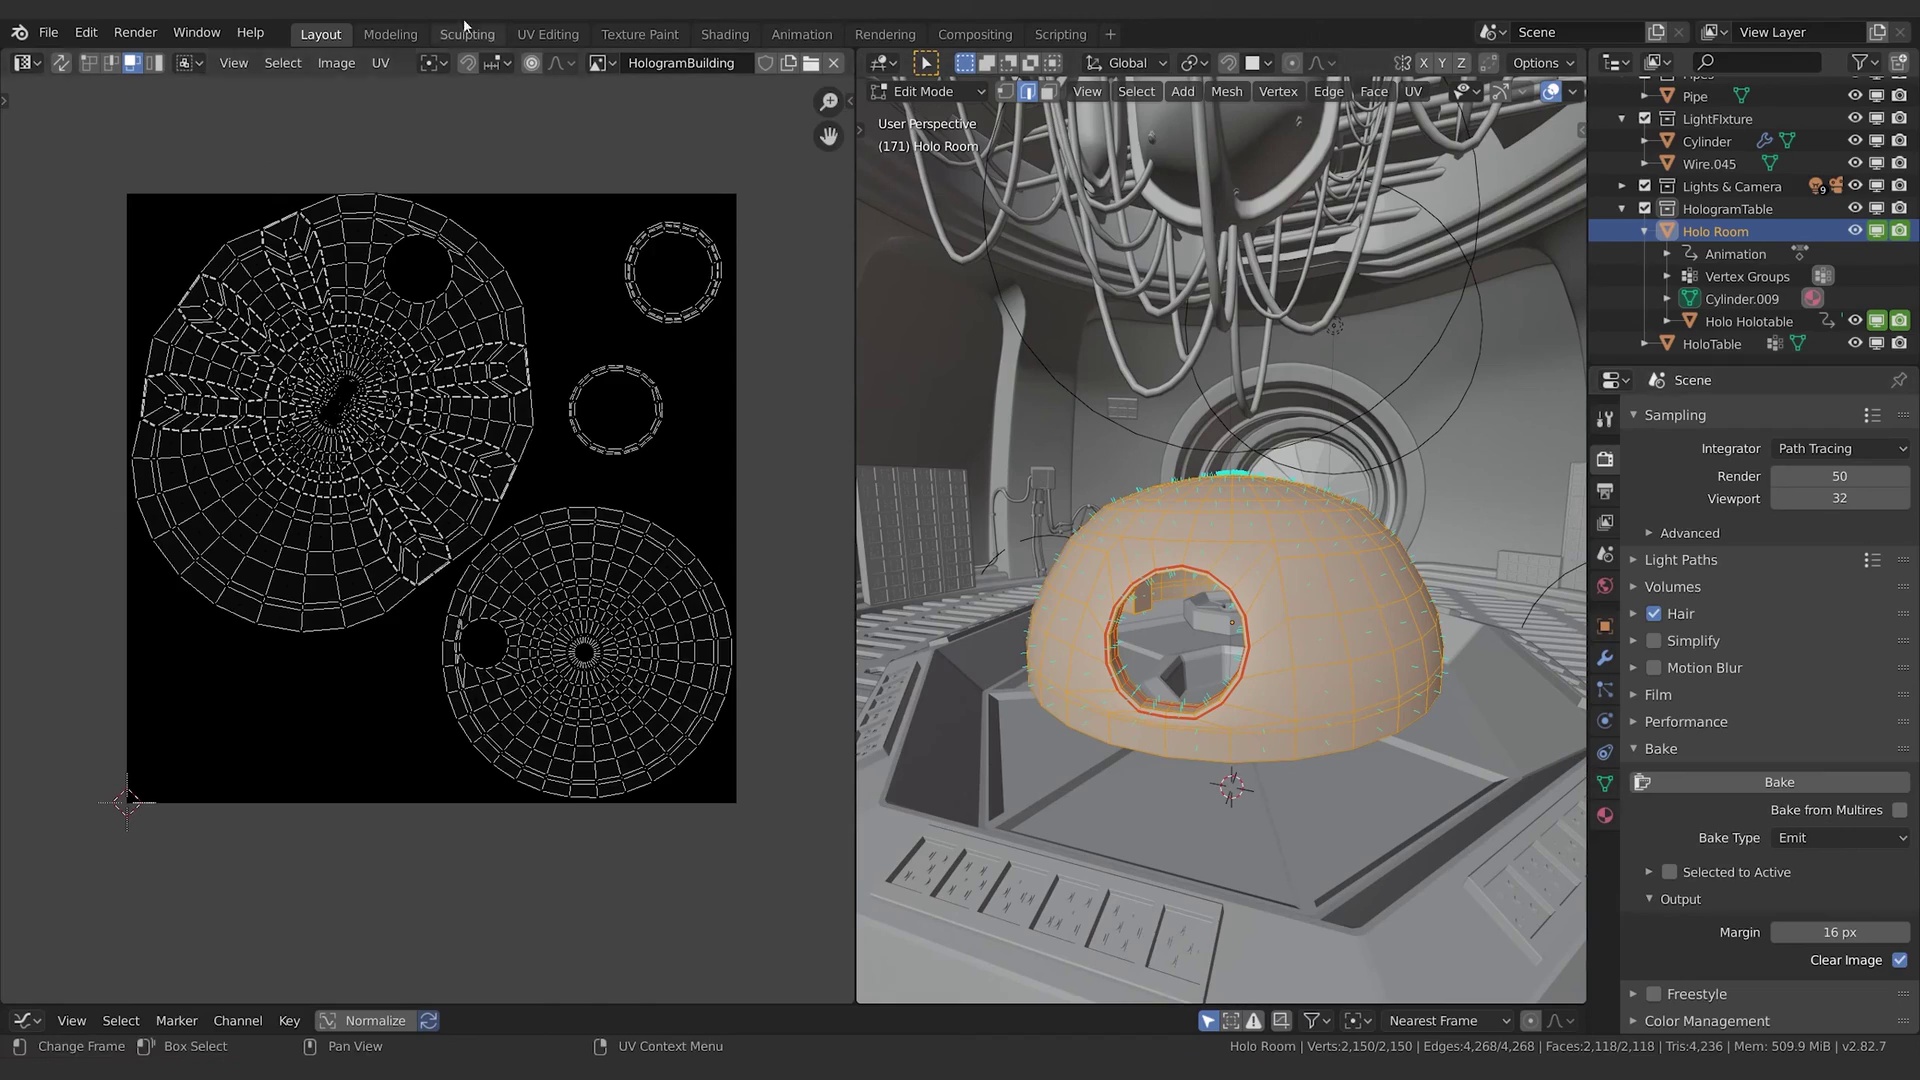The image size is (1920, 1080).
Task: Click the zoom magnifier in UV editor
Action: 828,102
